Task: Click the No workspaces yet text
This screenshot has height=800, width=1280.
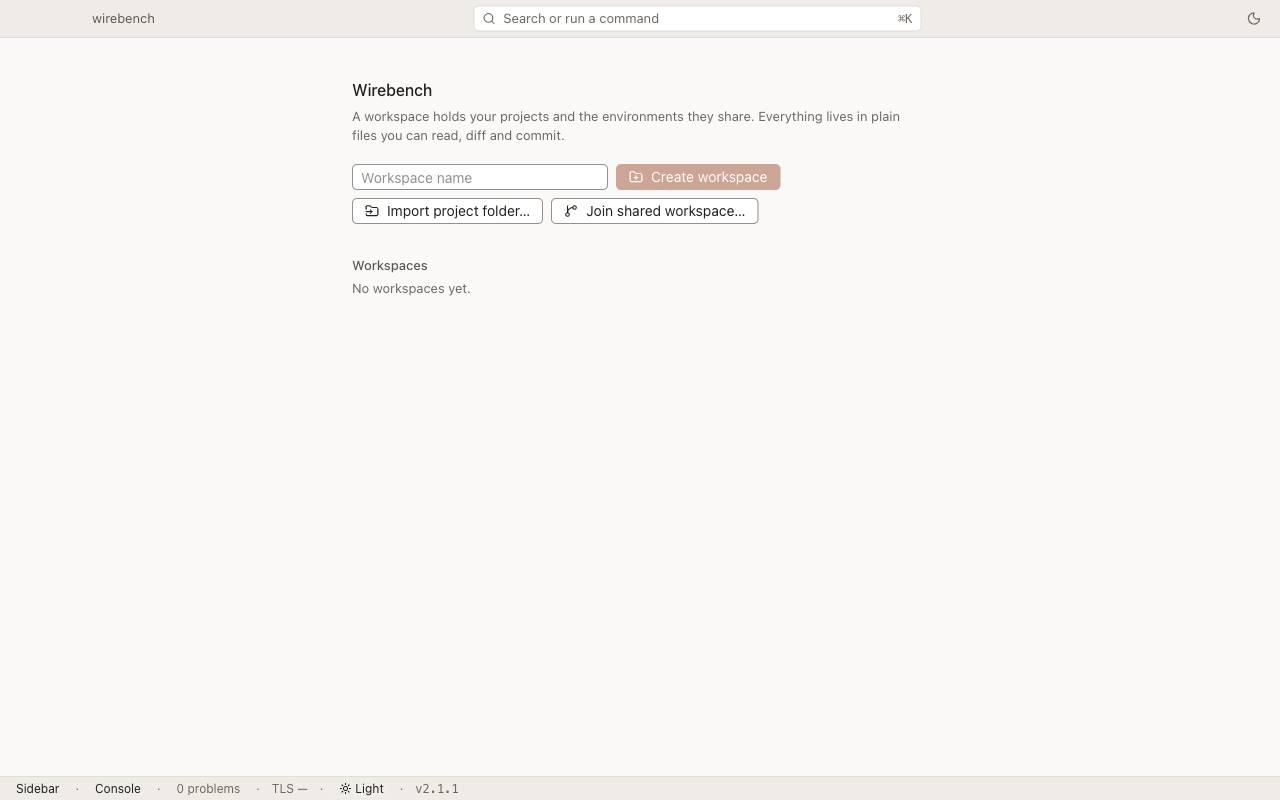Action: point(411,288)
